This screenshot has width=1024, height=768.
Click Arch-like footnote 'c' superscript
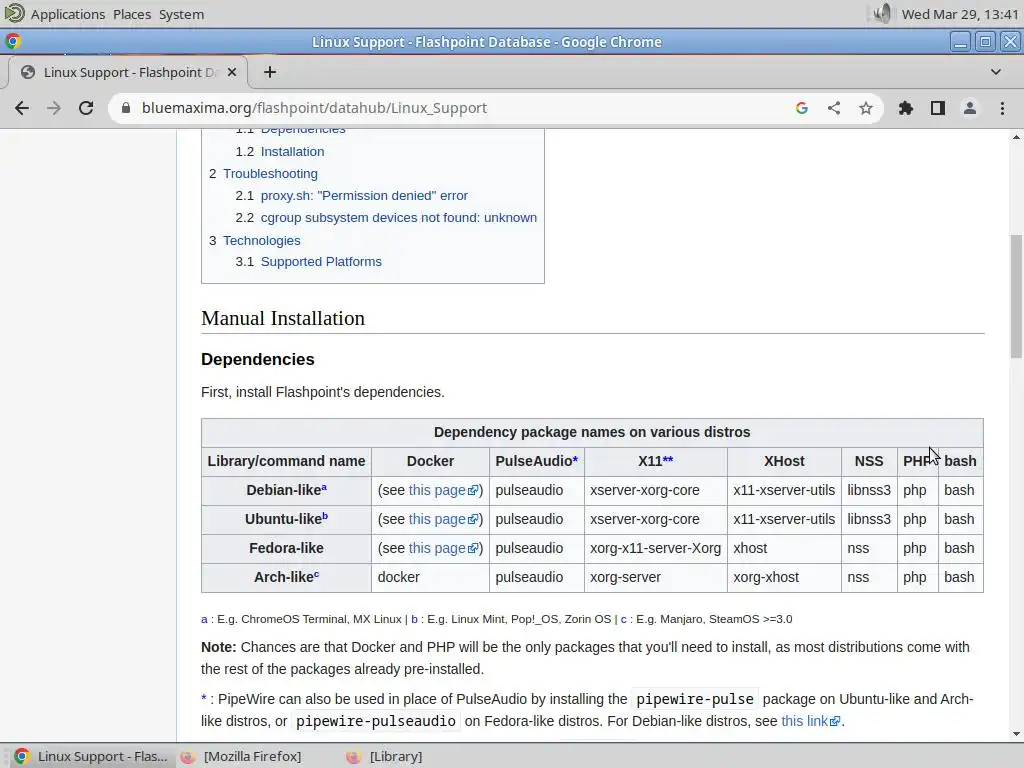[316, 575]
